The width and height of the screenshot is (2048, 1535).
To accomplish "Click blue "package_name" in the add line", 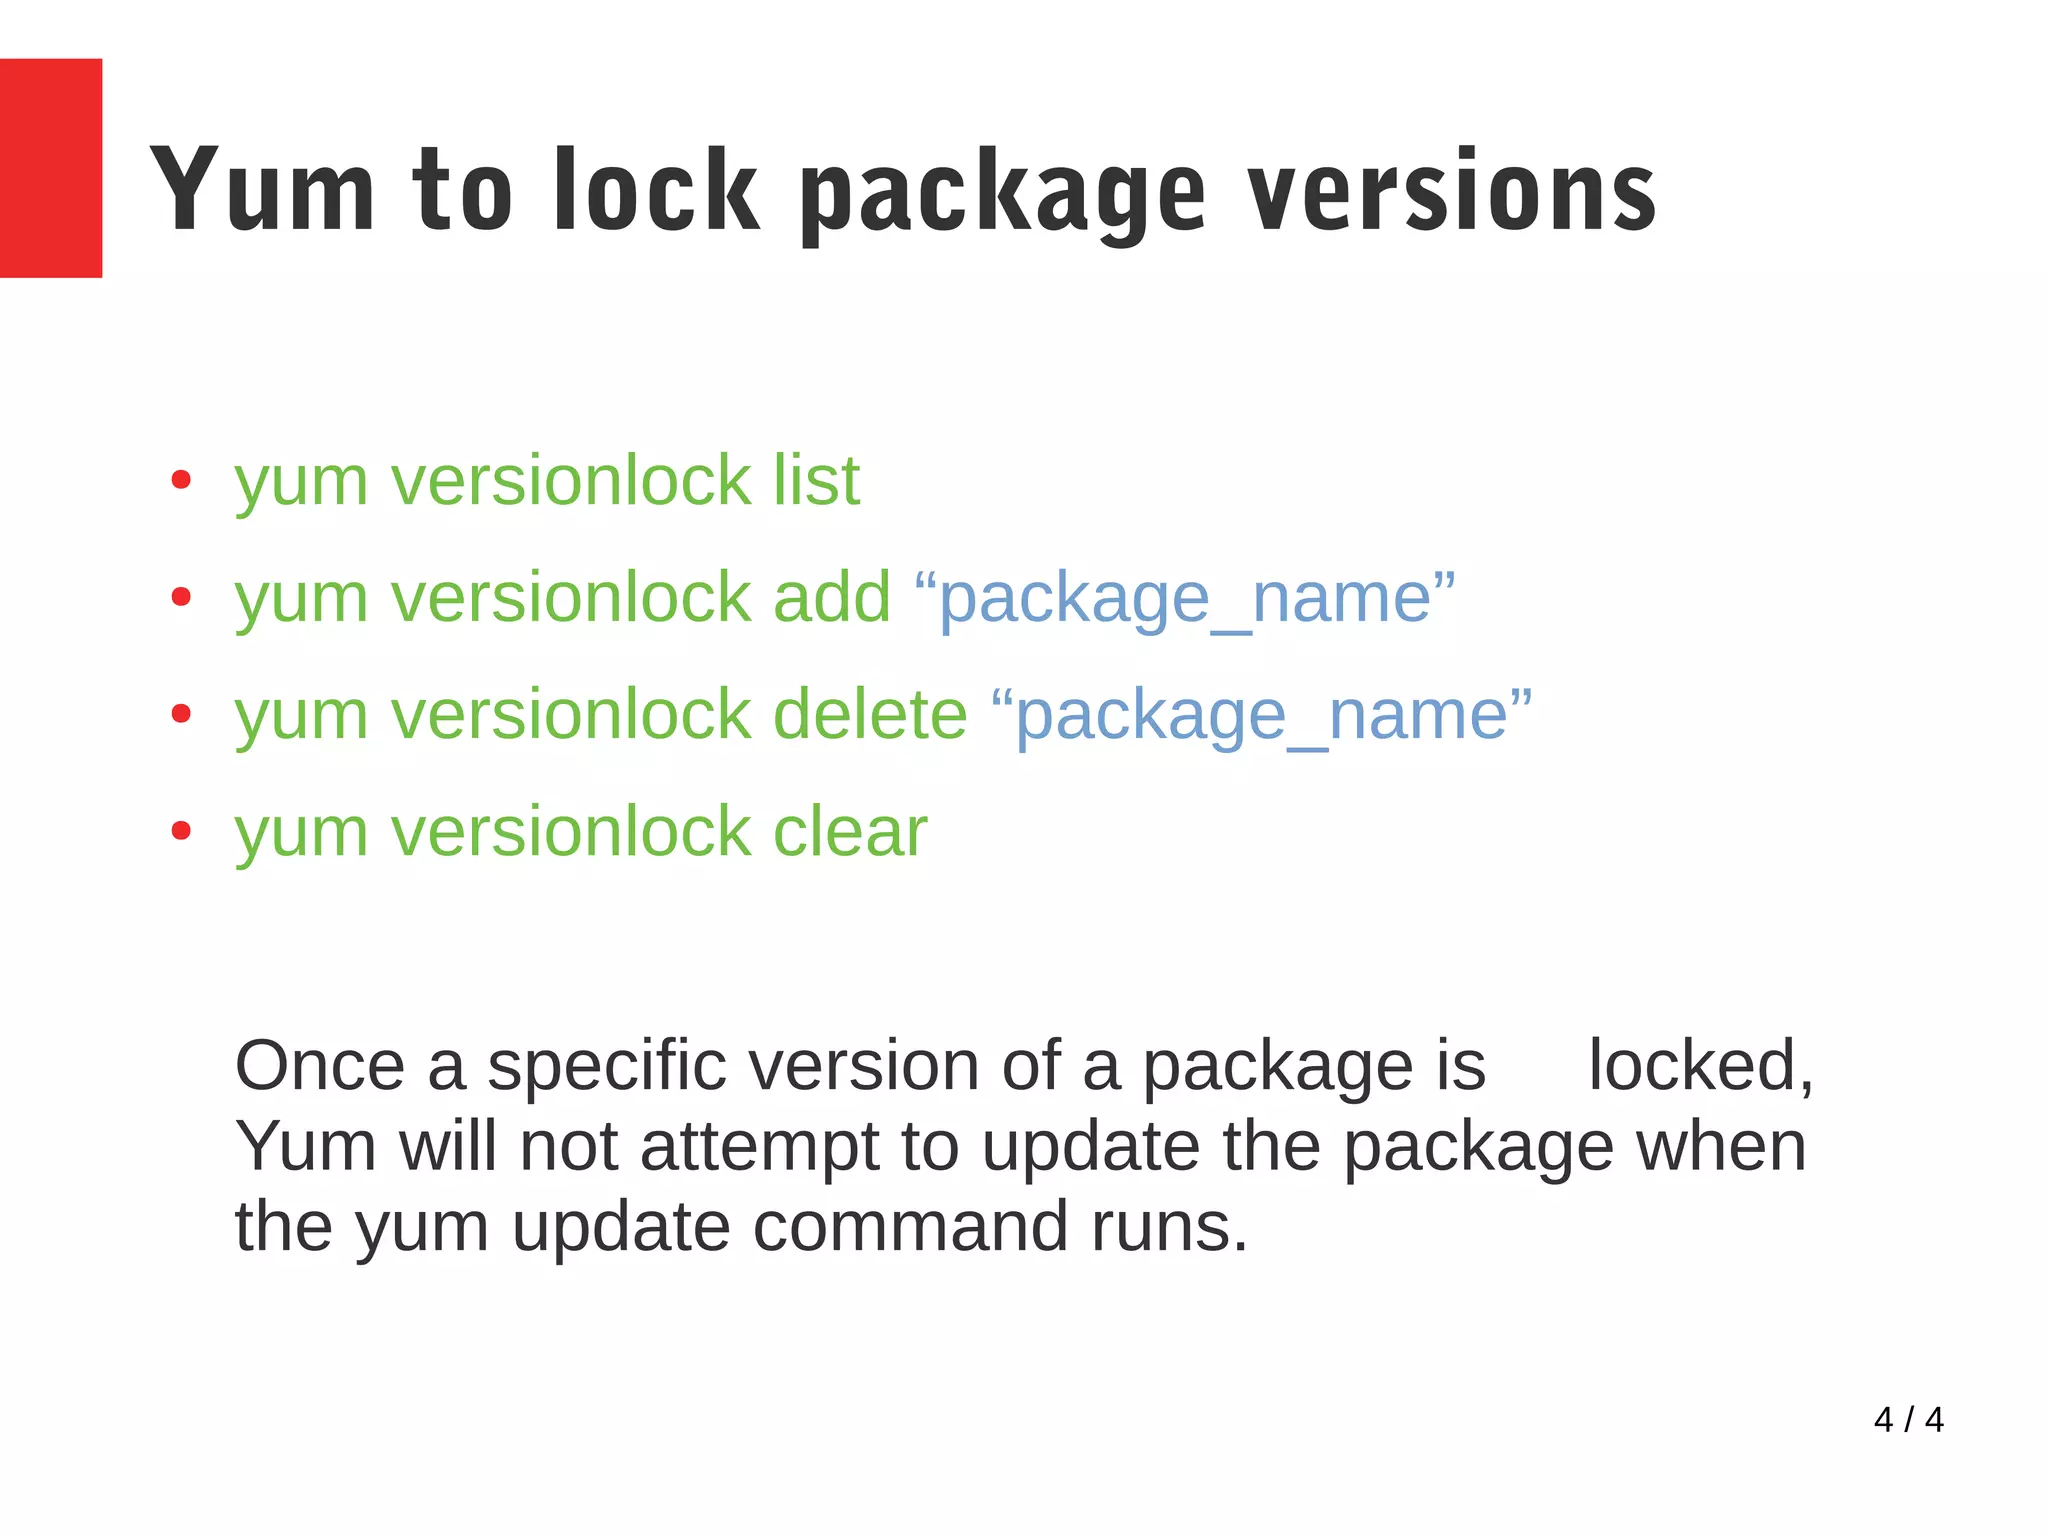I will click(1185, 600).
